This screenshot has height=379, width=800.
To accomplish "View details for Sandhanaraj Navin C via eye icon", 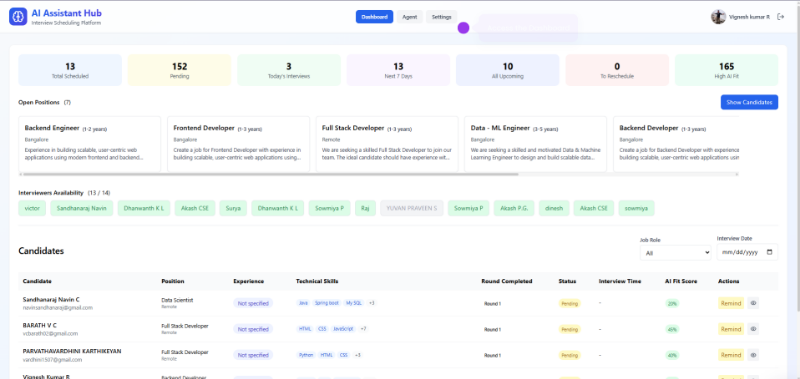I will 753,304.
